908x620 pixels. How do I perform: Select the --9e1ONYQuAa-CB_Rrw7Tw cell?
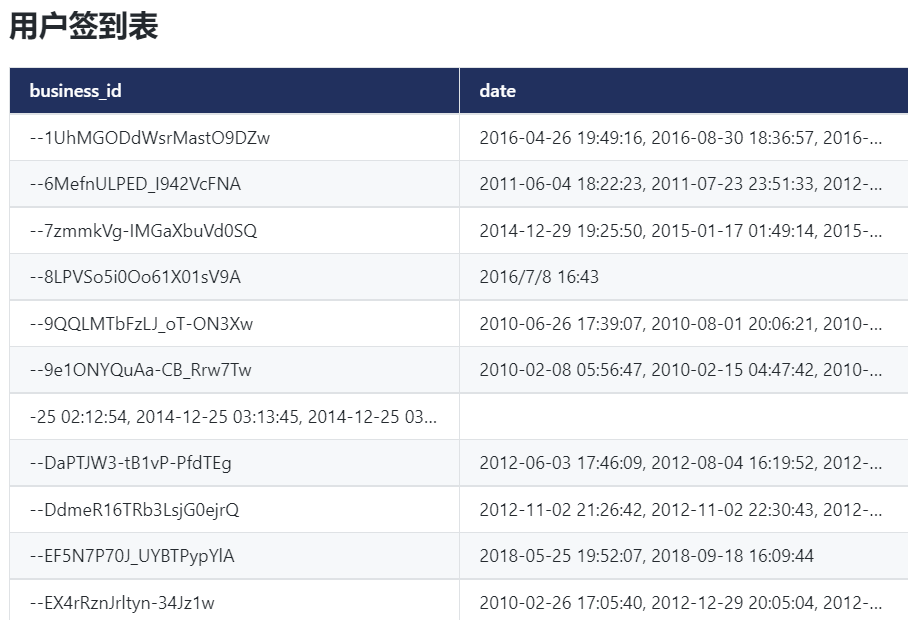click(140, 370)
